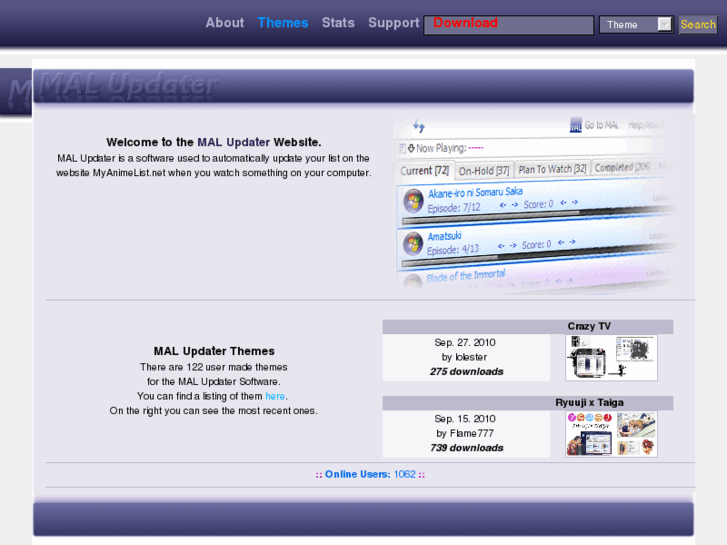Click the Online Users count

(x=405, y=474)
